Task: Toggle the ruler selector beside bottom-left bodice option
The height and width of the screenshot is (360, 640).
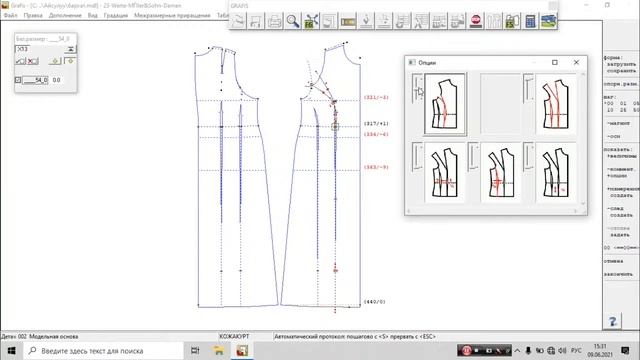Action: click(x=417, y=157)
